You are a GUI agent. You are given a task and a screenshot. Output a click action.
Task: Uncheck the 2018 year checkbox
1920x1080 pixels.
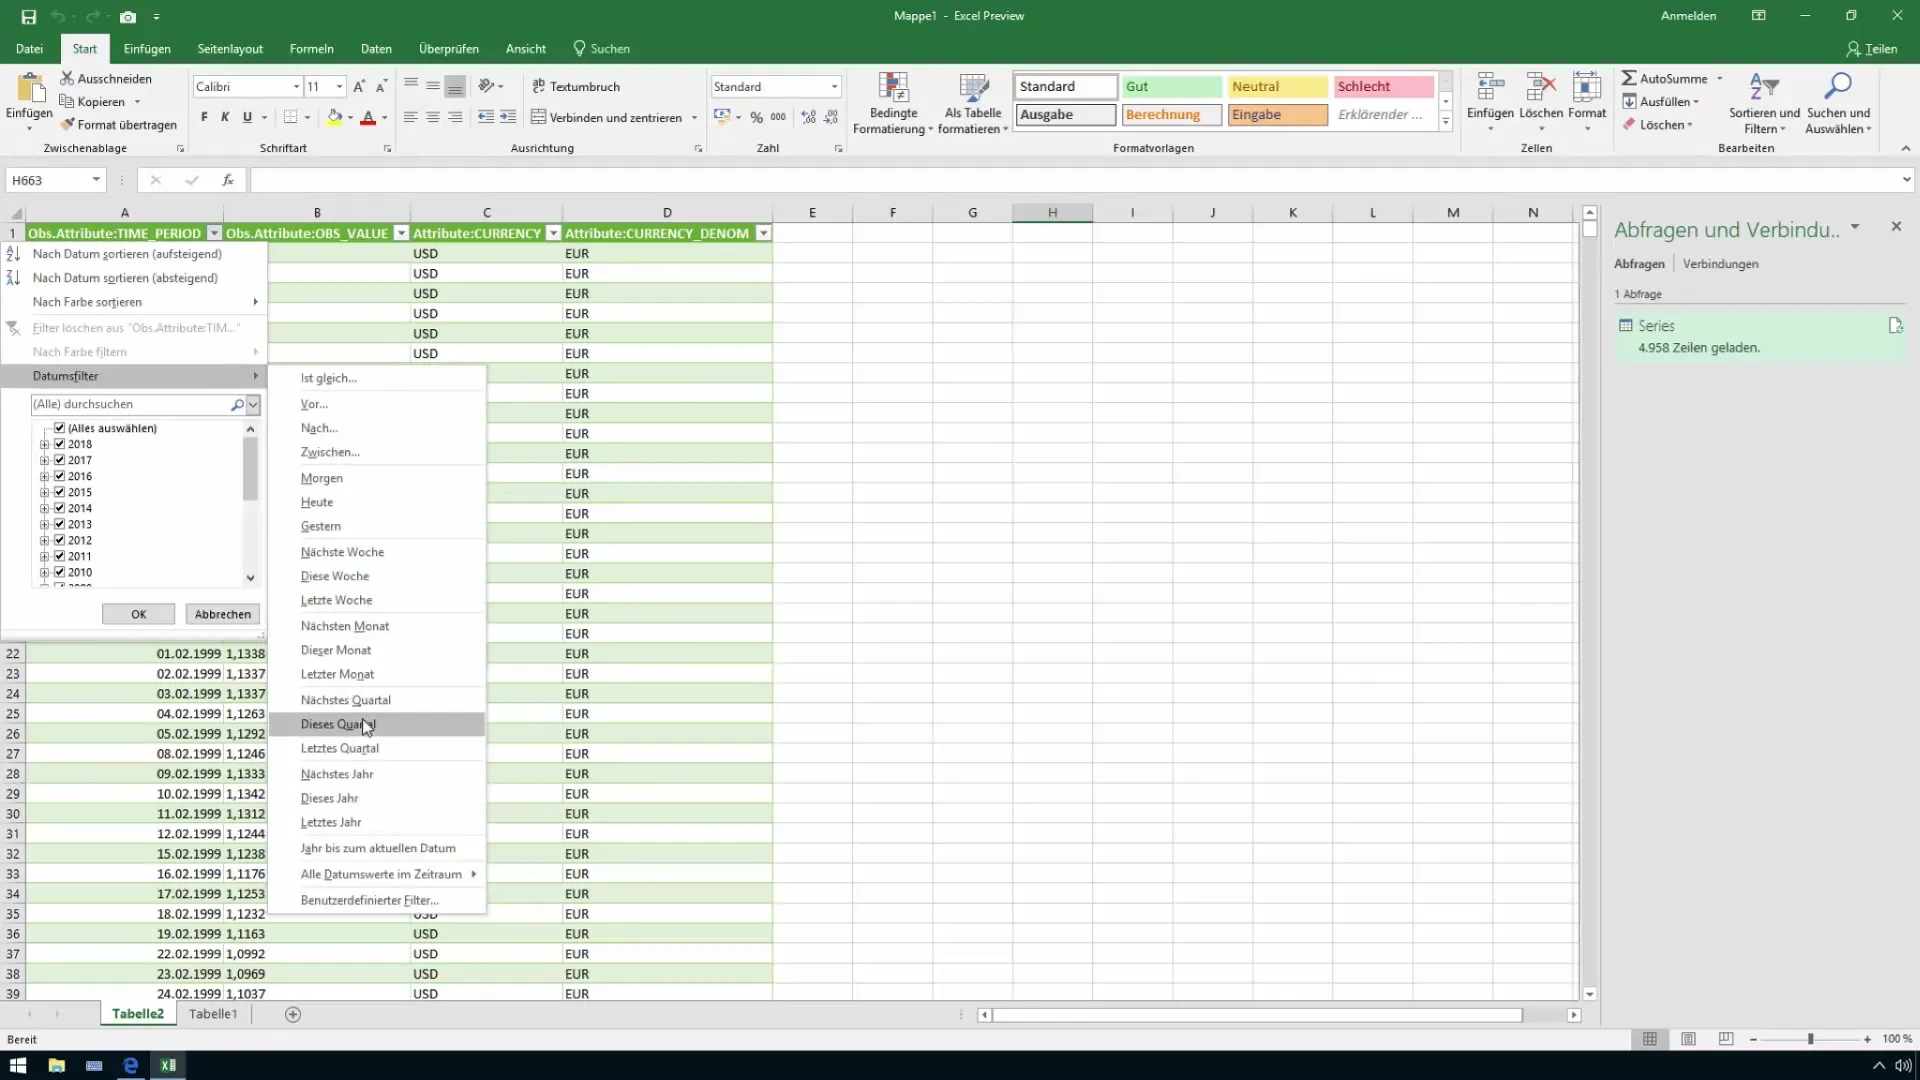click(x=59, y=444)
